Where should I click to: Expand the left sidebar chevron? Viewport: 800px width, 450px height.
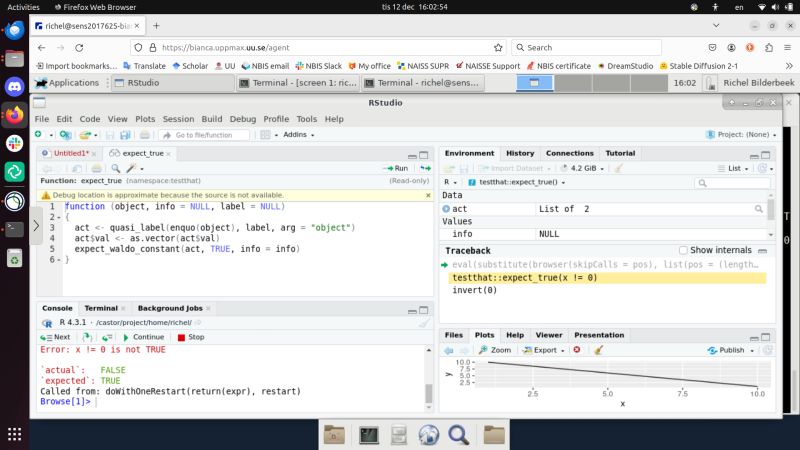36,226
